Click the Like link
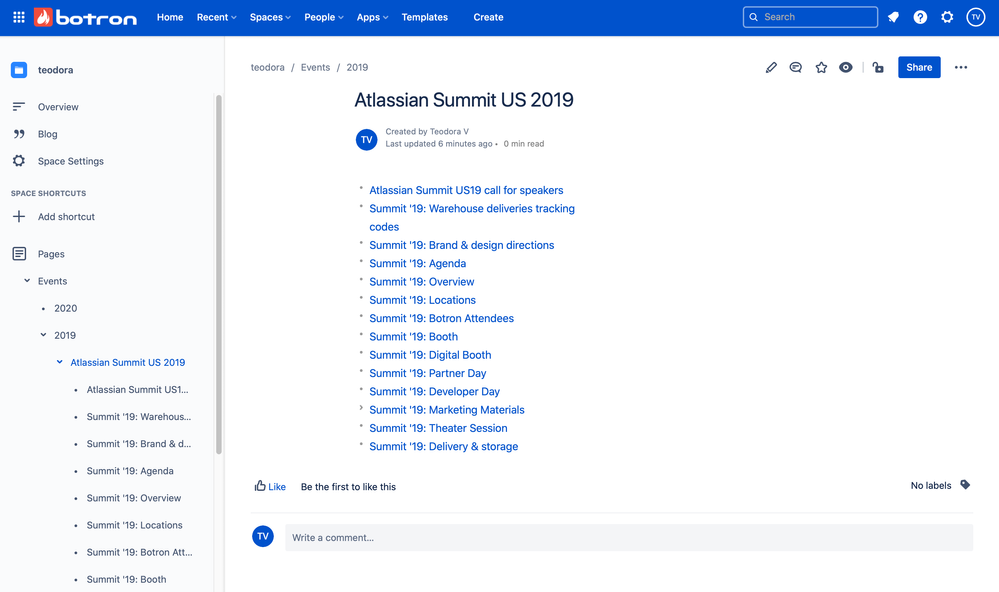999x592 pixels. tap(277, 487)
